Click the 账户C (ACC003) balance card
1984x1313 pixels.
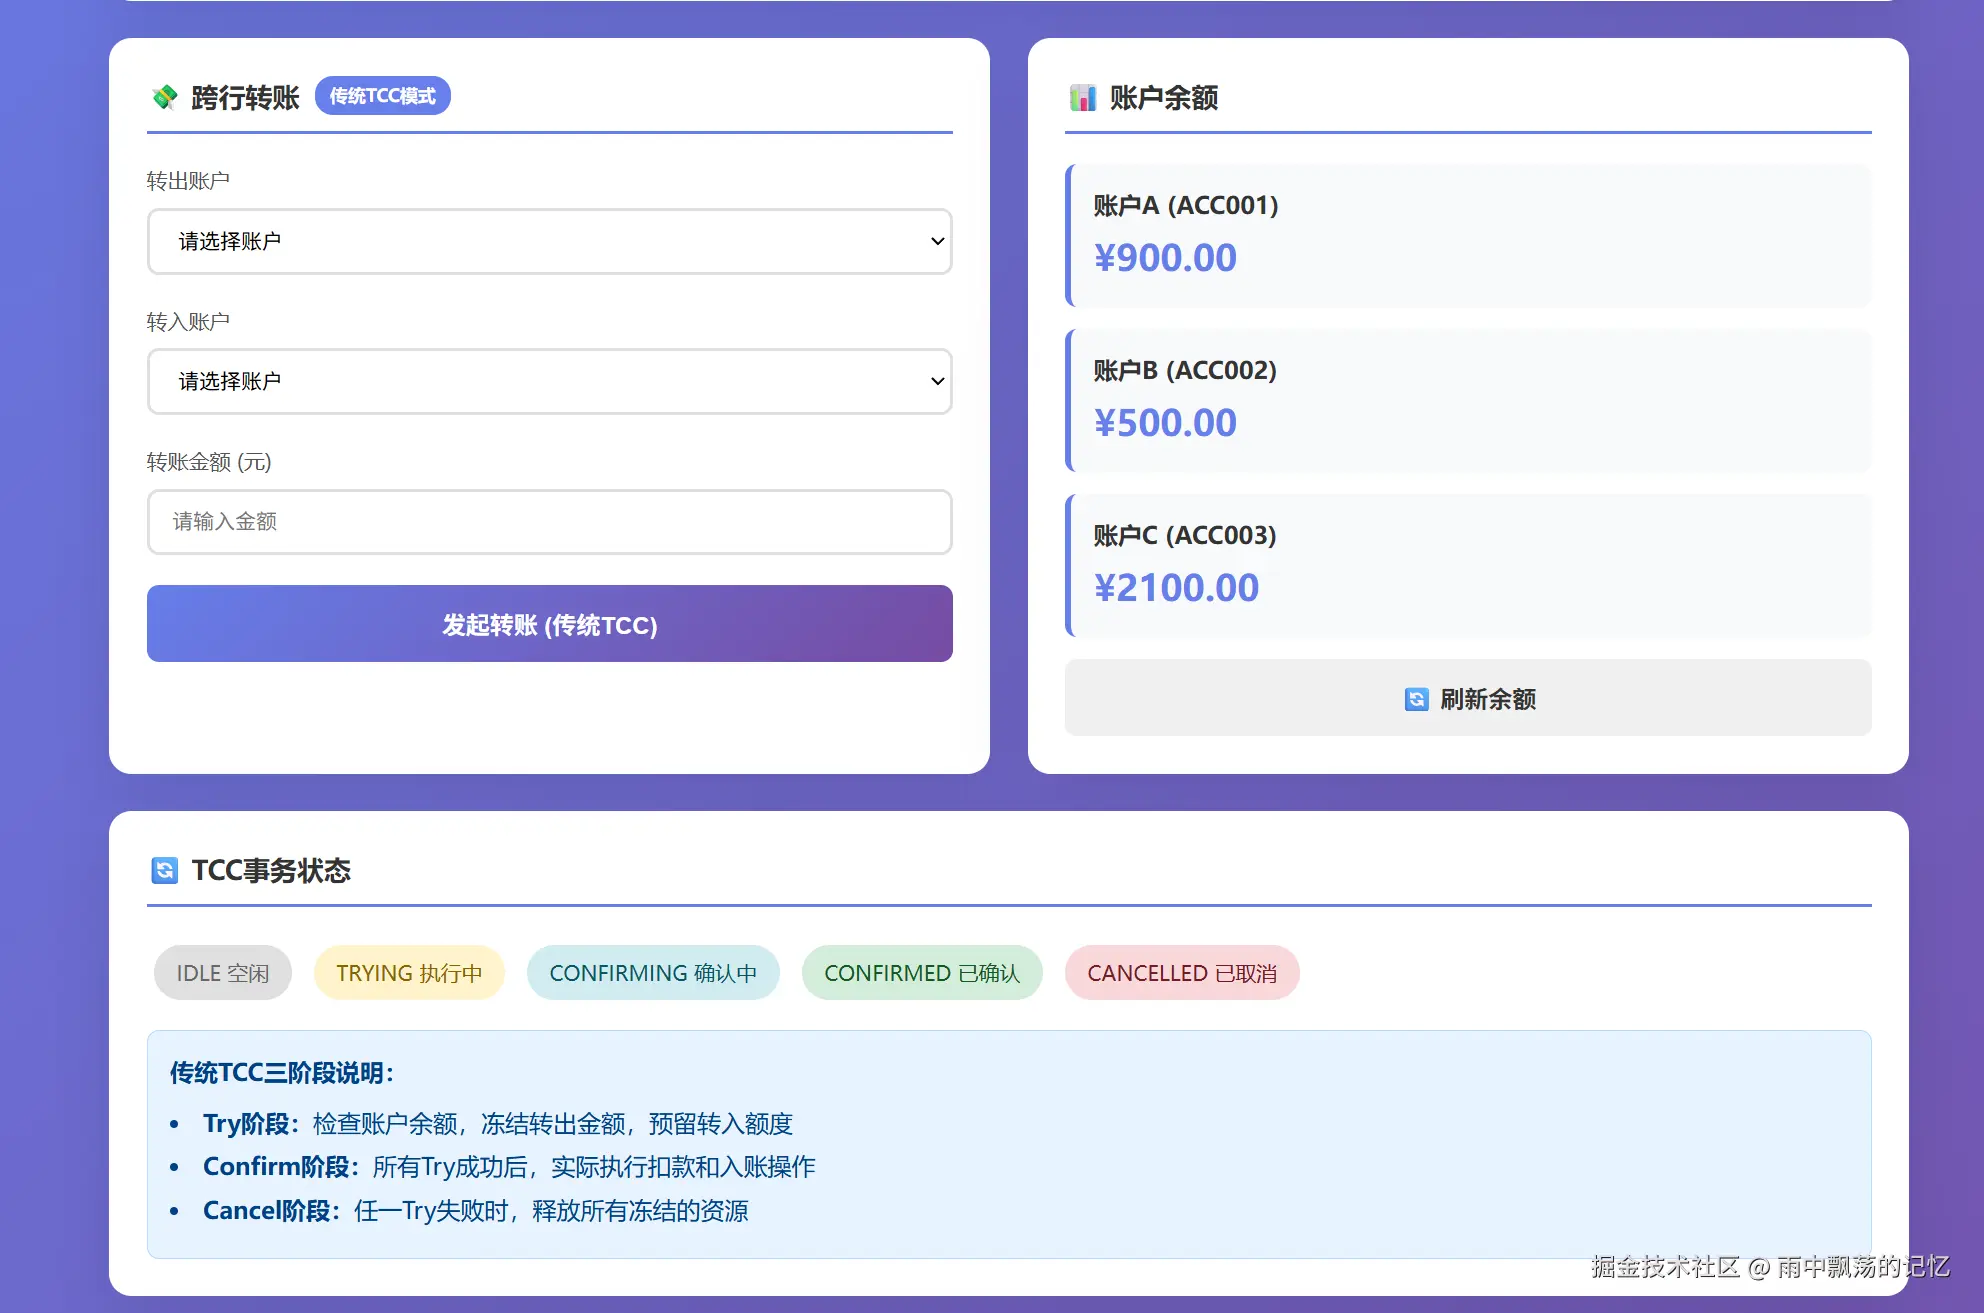[1468, 565]
